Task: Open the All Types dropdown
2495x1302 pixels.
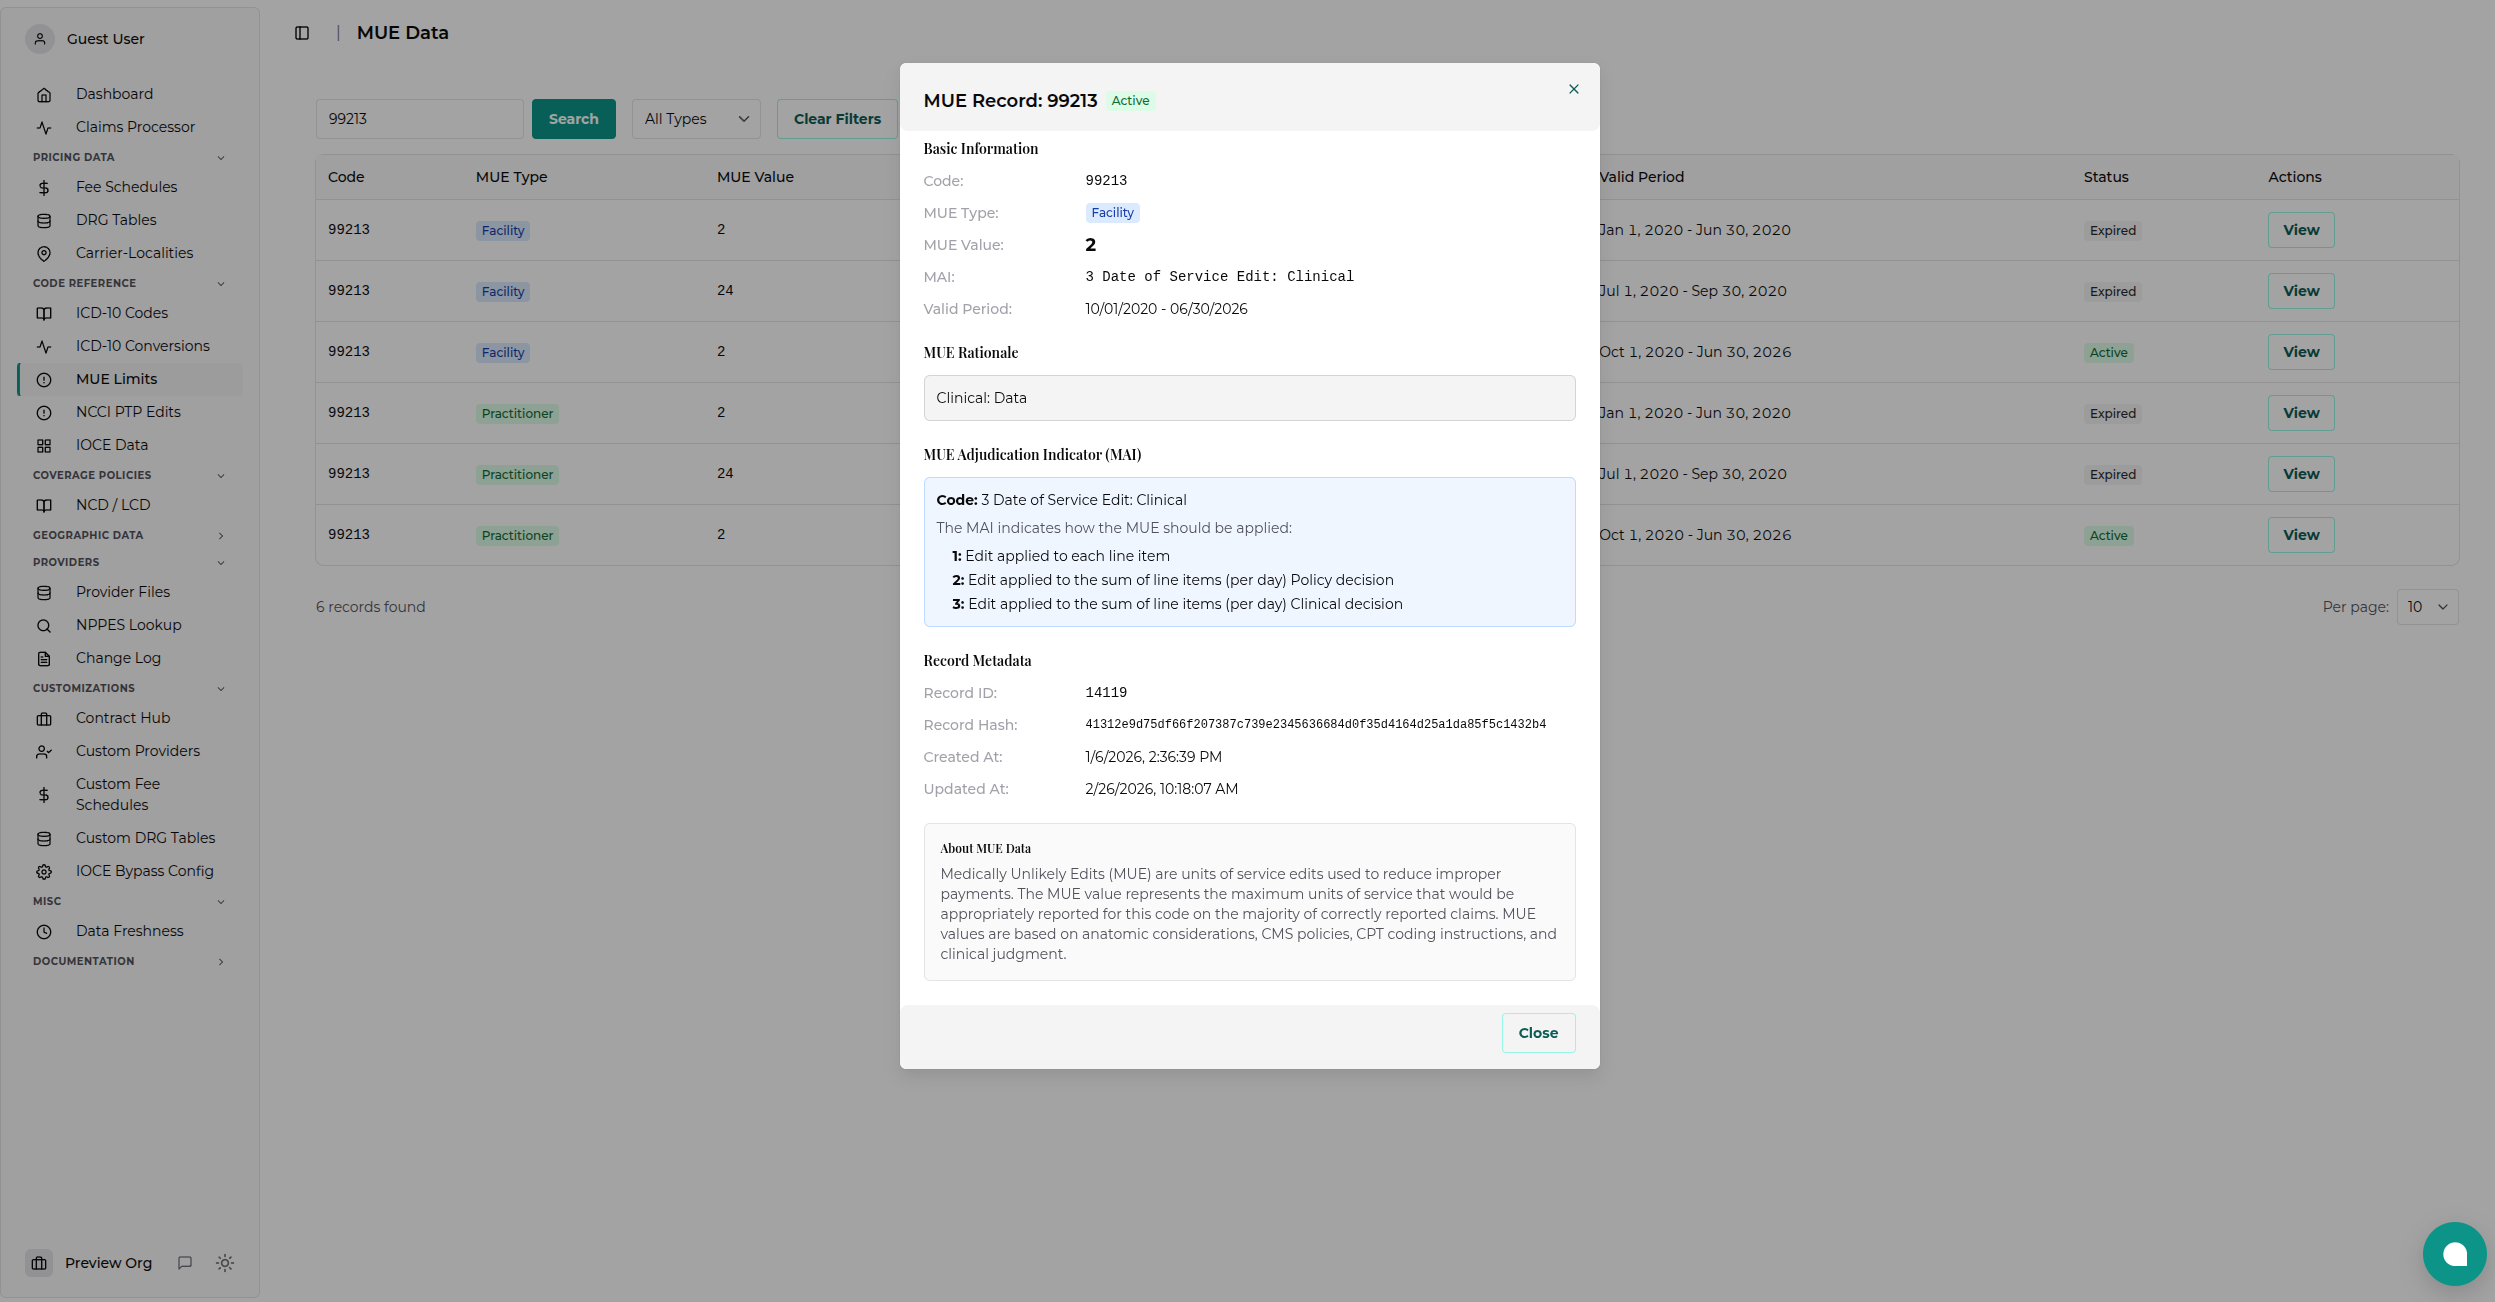Action: tap(696, 119)
